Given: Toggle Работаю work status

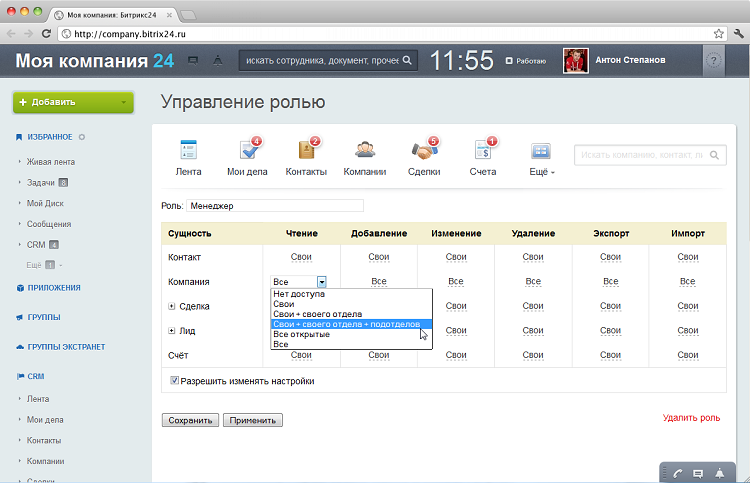Looking at the screenshot, I should (526, 61).
